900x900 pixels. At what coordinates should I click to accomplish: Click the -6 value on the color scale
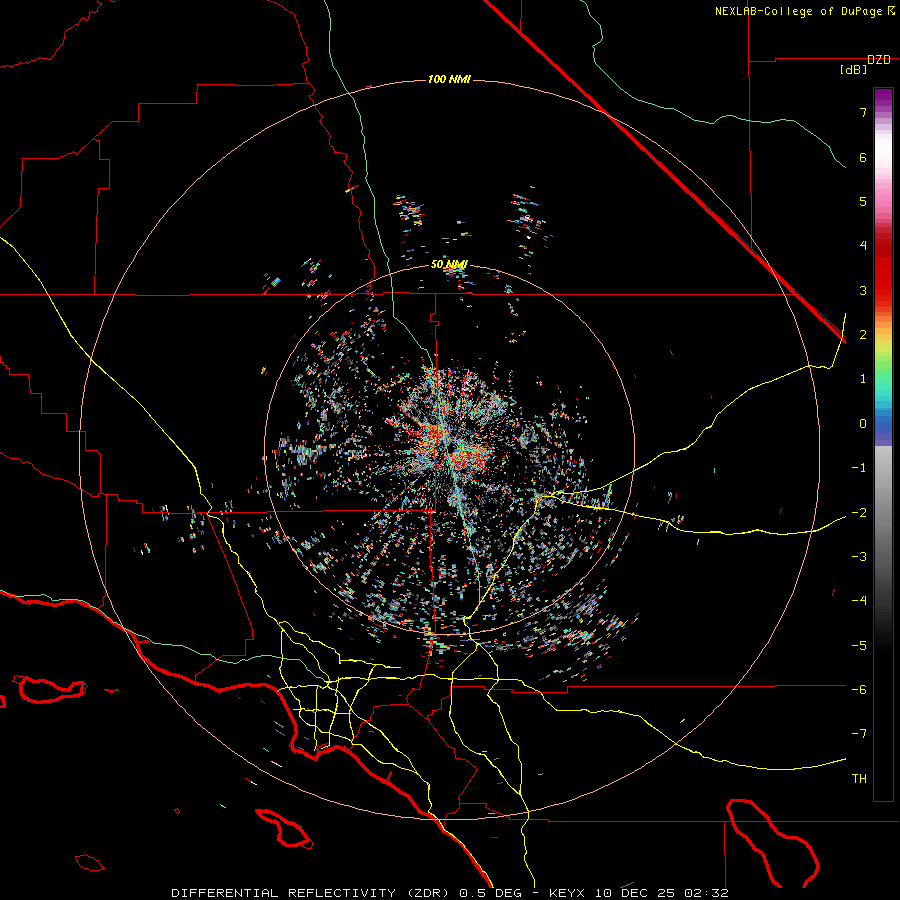tap(859, 690)
